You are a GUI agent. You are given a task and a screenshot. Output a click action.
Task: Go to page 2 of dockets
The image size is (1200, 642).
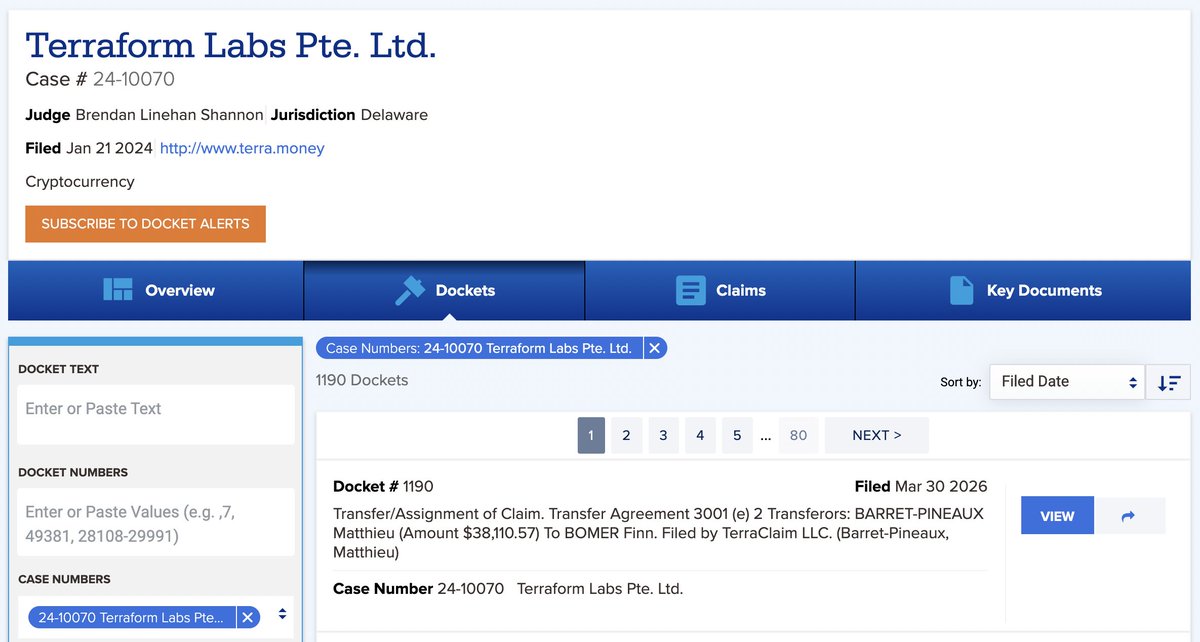(x=626, y=435)
